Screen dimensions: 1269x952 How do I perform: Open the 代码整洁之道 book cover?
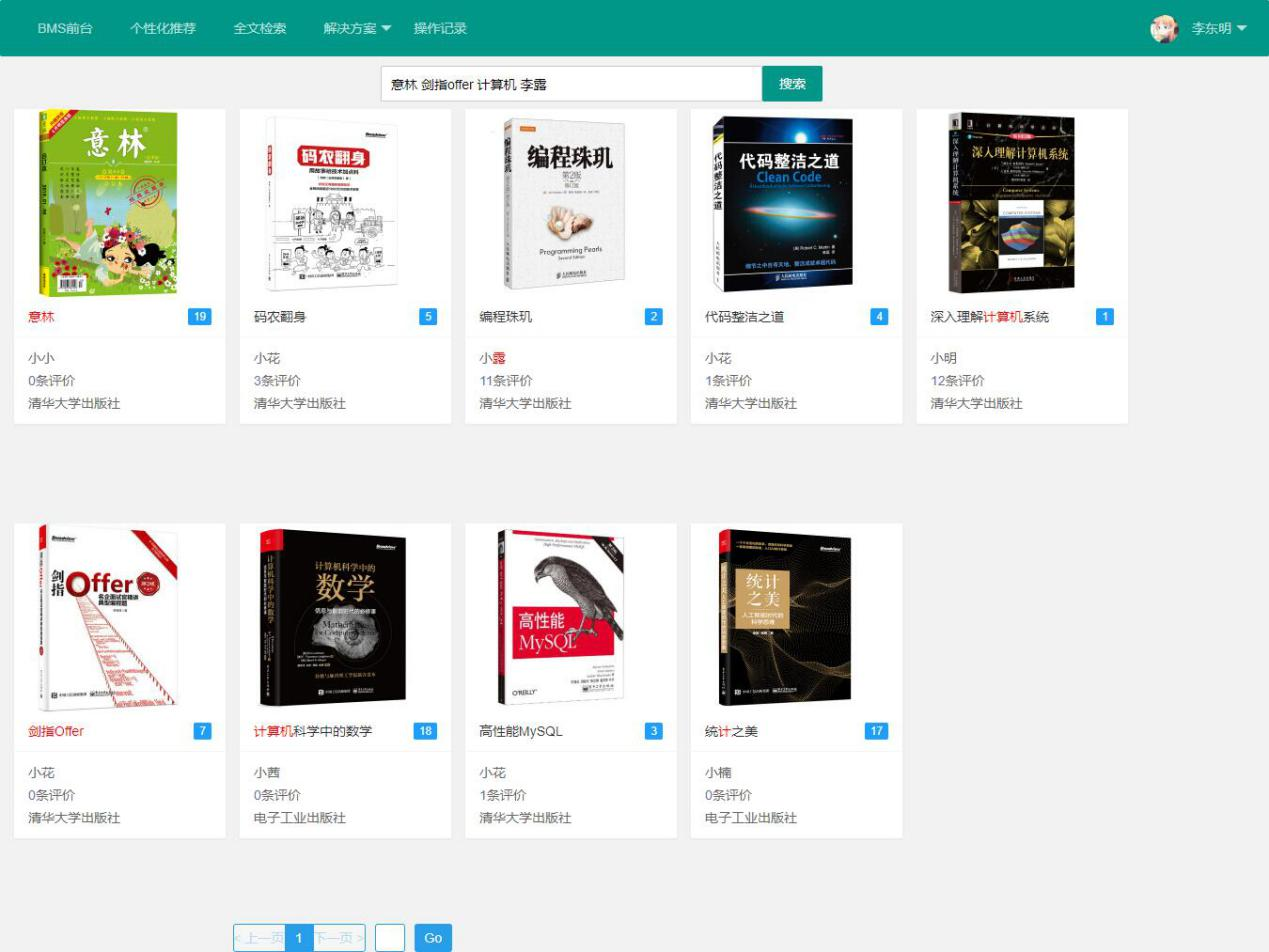[x=782, y=204]
